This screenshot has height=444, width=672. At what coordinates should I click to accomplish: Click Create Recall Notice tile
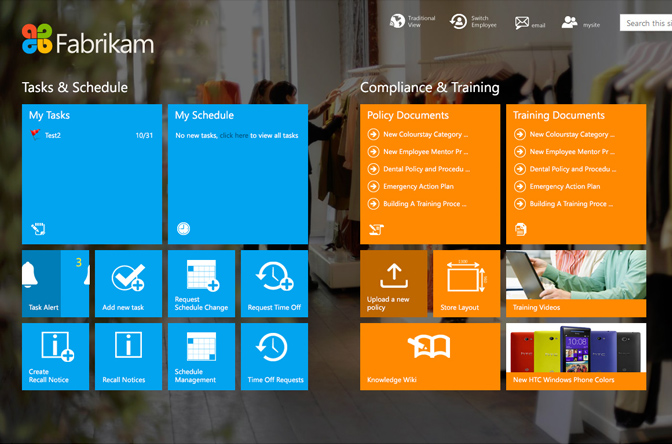[x=55, y=356]
